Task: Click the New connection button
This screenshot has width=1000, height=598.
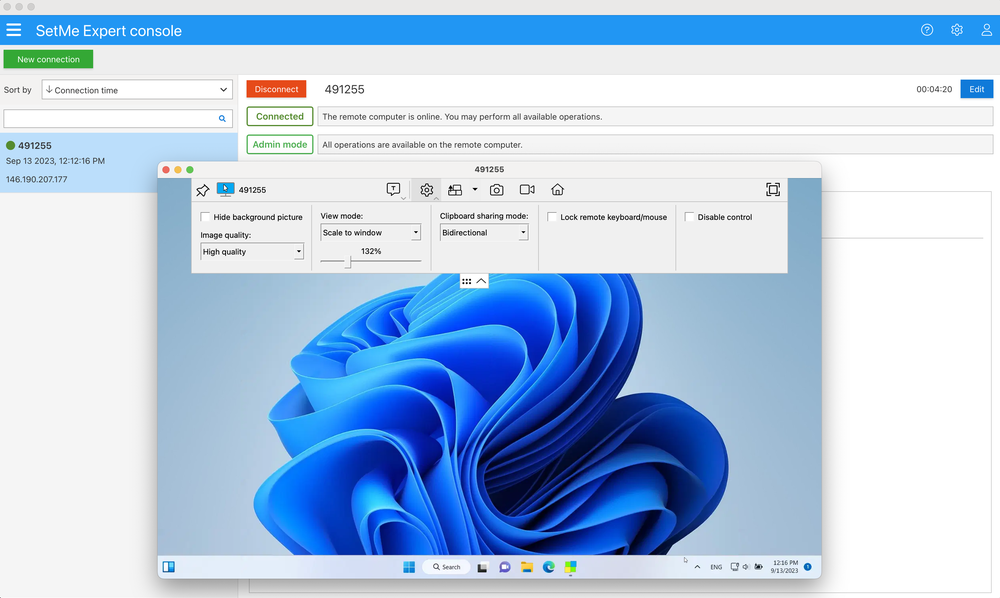Action: coord(48,59)
